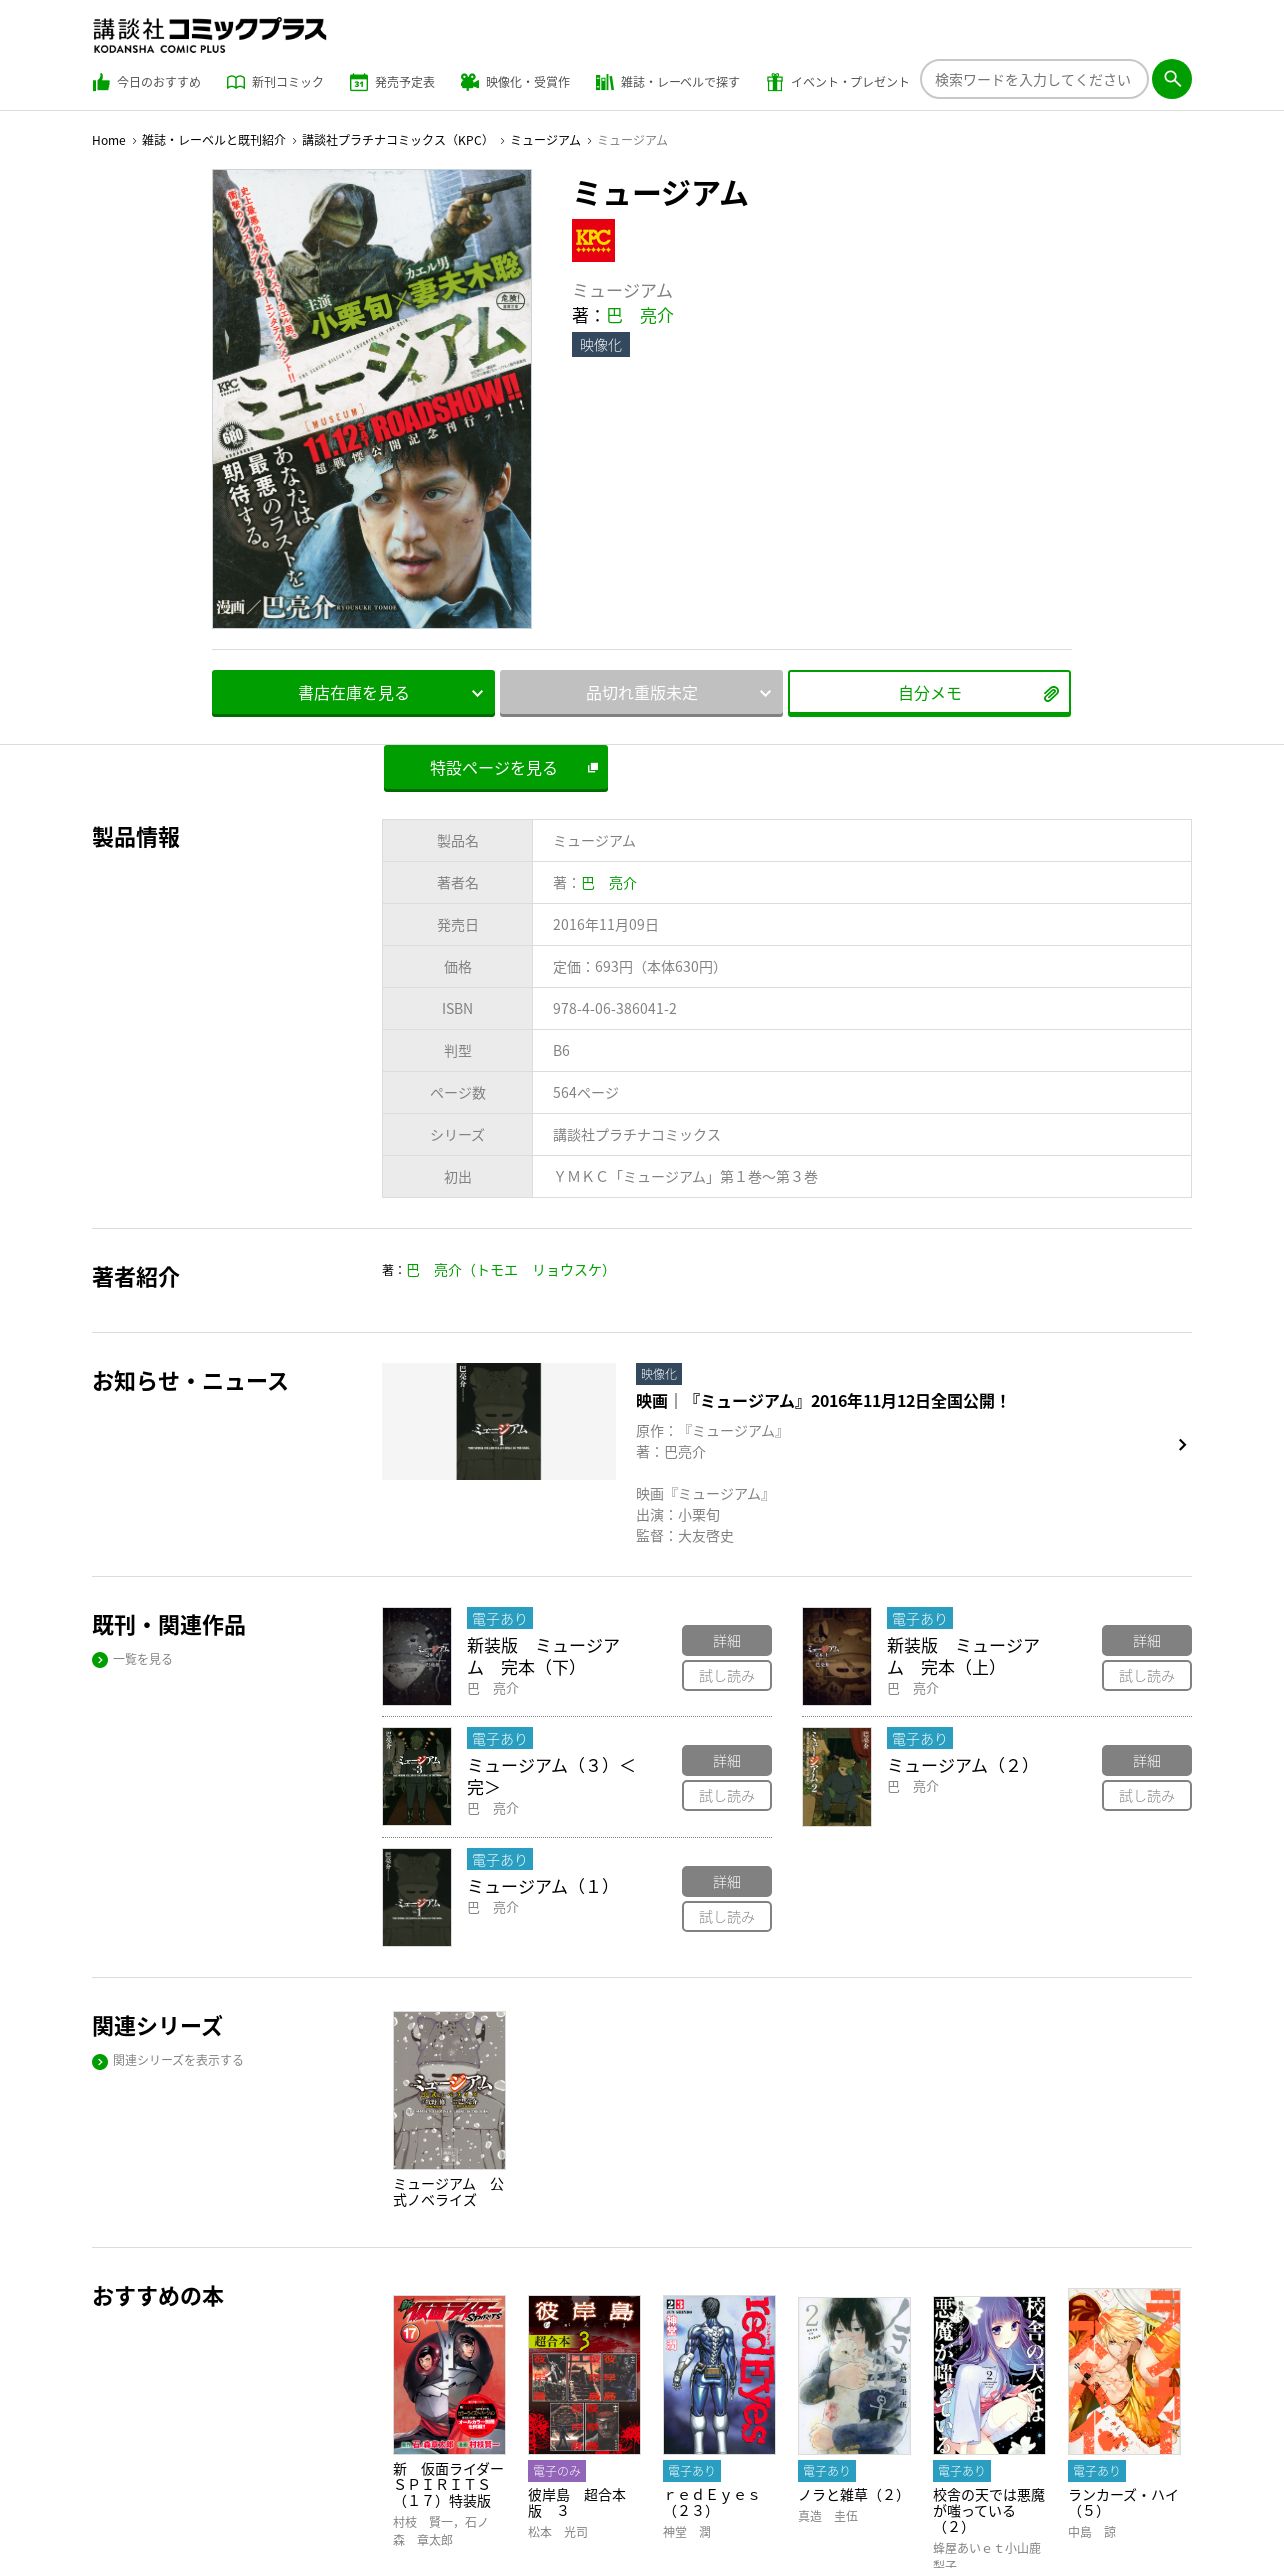1284x2568 pixels.
Task: Click the 雑誌・レーベルで探す books icon
Action: 604,82
